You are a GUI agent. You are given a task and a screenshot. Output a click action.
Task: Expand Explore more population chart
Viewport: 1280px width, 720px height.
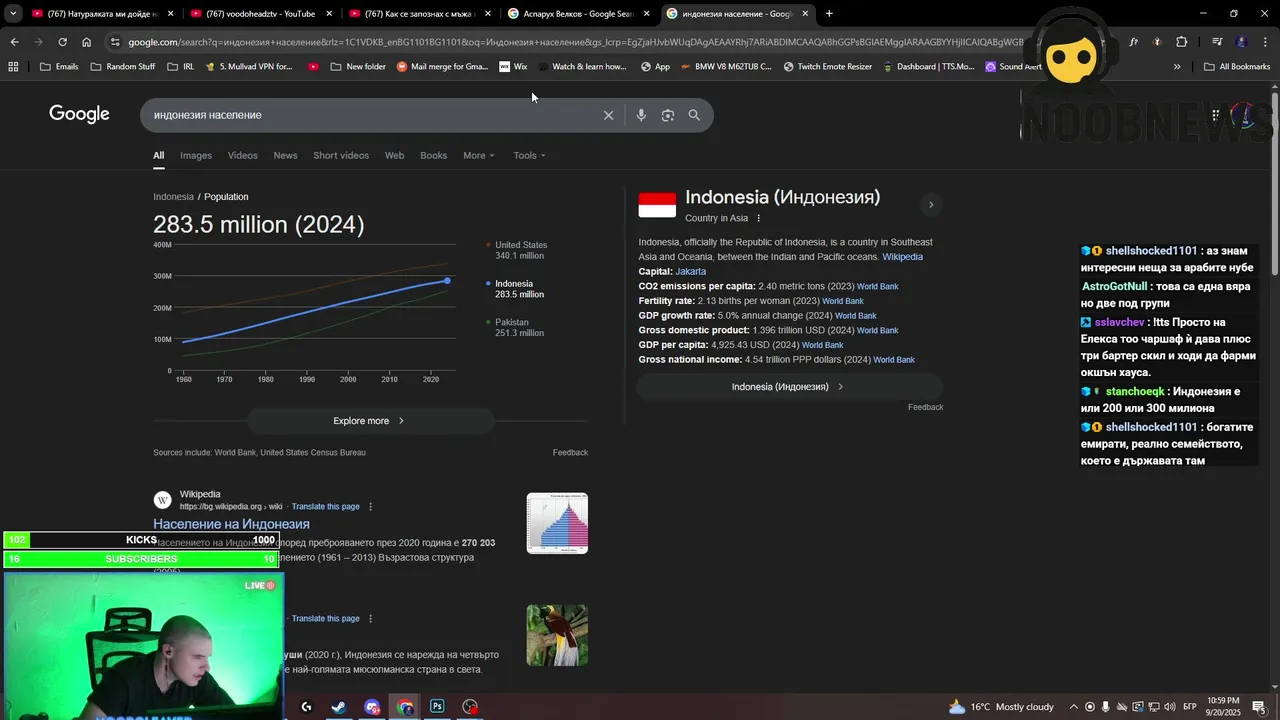tap(370, 421)
